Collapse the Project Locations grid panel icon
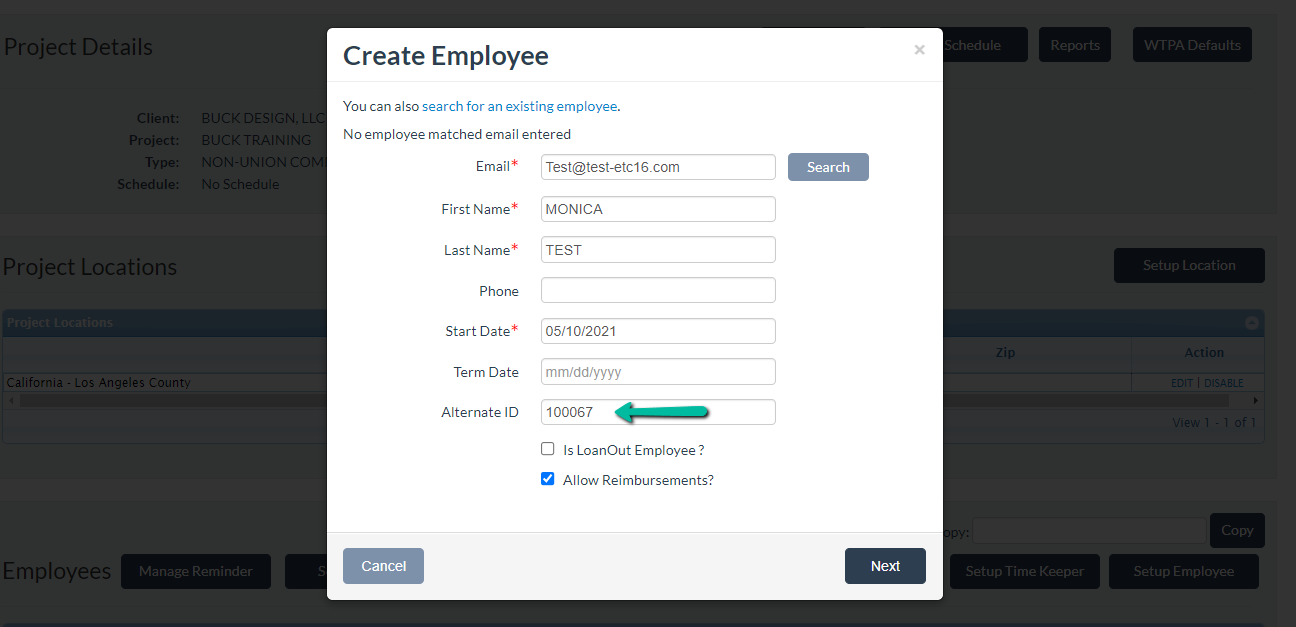This screenshot has height=627, width=1296. tap(1251, 323)
